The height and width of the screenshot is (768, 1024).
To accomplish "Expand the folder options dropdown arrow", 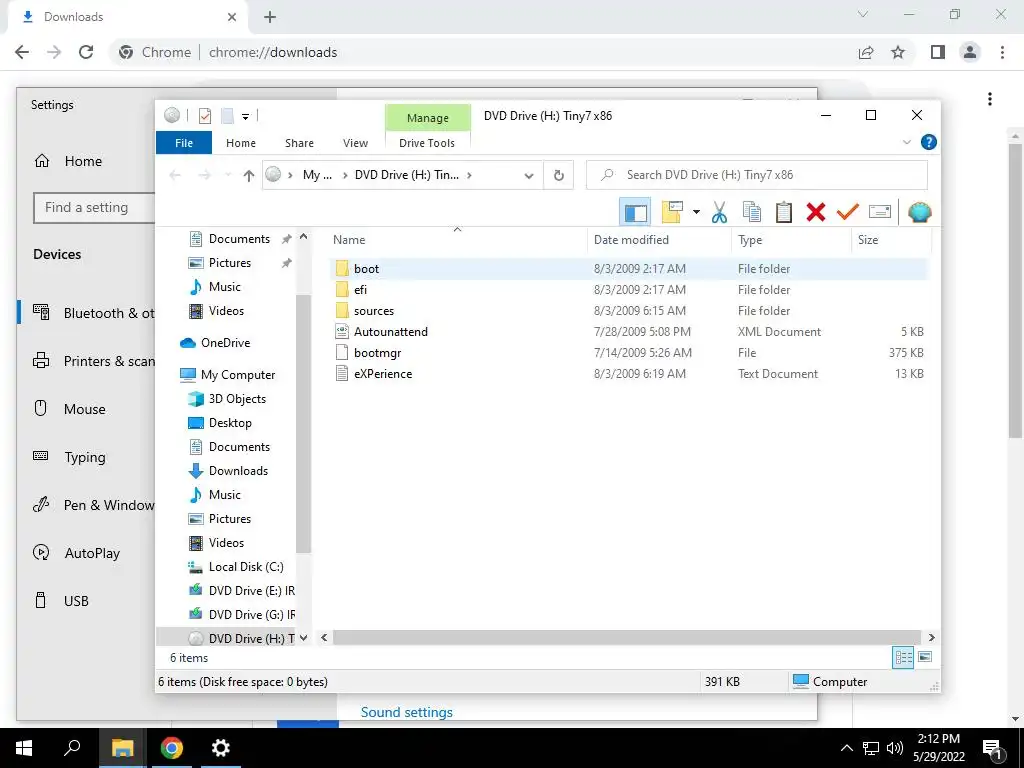I will pos(696,212).
